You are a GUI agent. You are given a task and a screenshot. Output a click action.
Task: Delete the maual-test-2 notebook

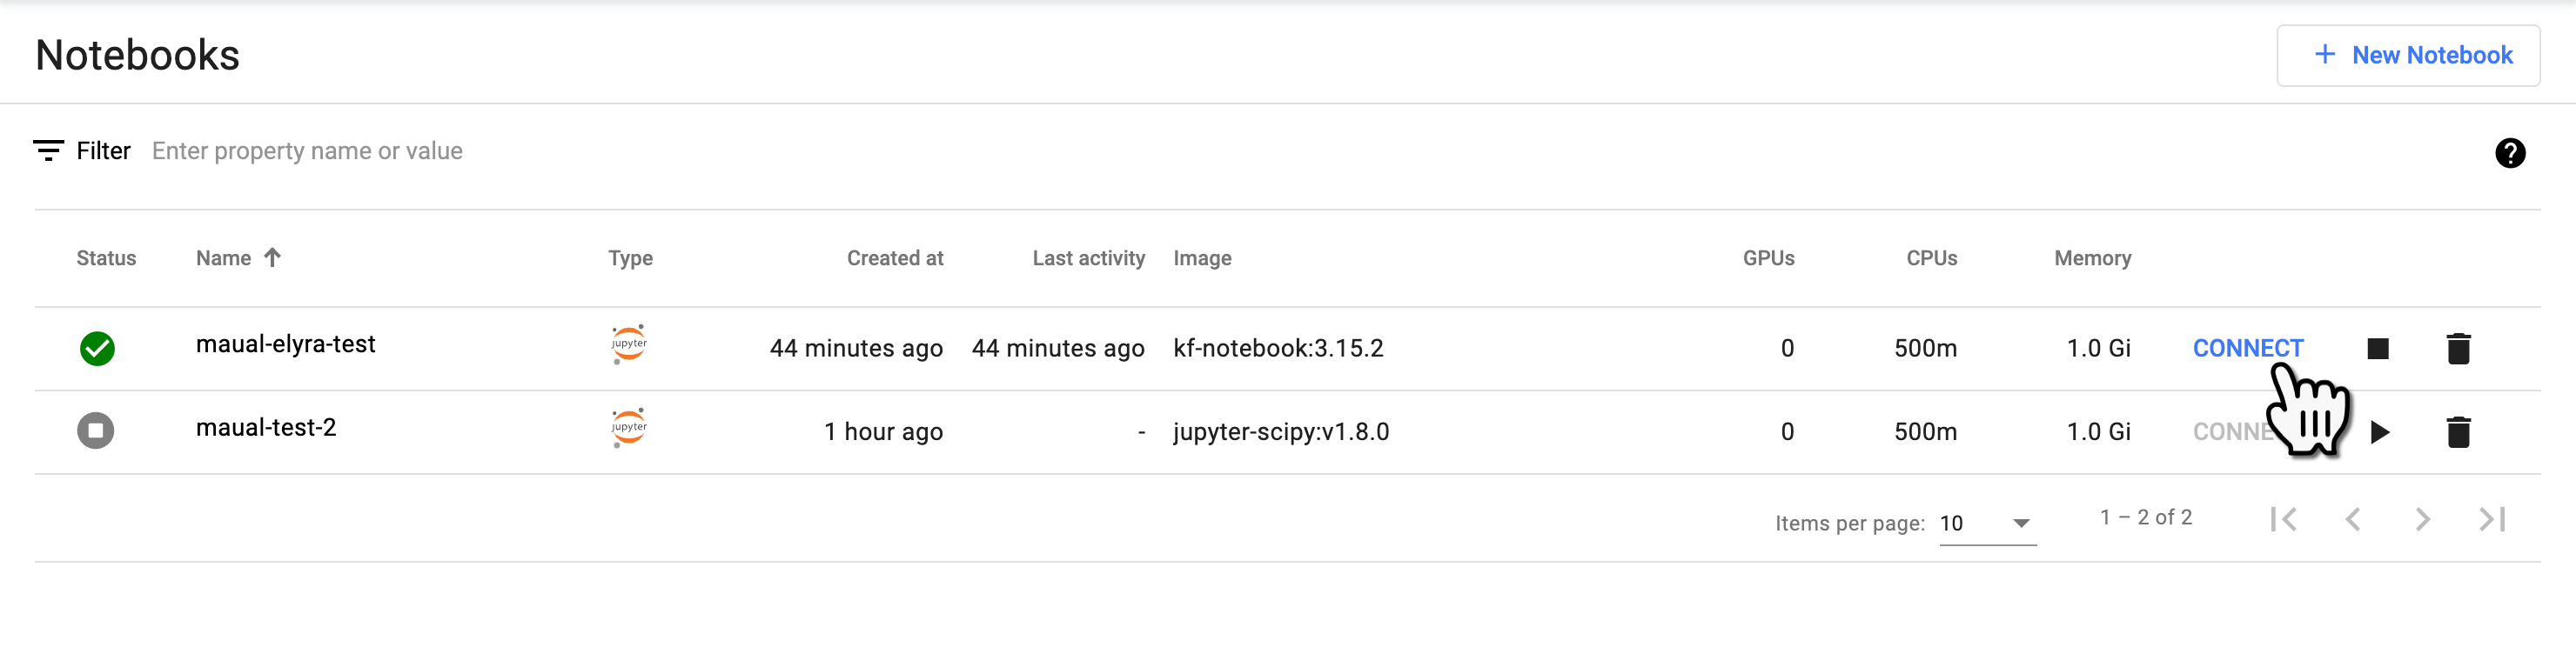pos(2458,432)
